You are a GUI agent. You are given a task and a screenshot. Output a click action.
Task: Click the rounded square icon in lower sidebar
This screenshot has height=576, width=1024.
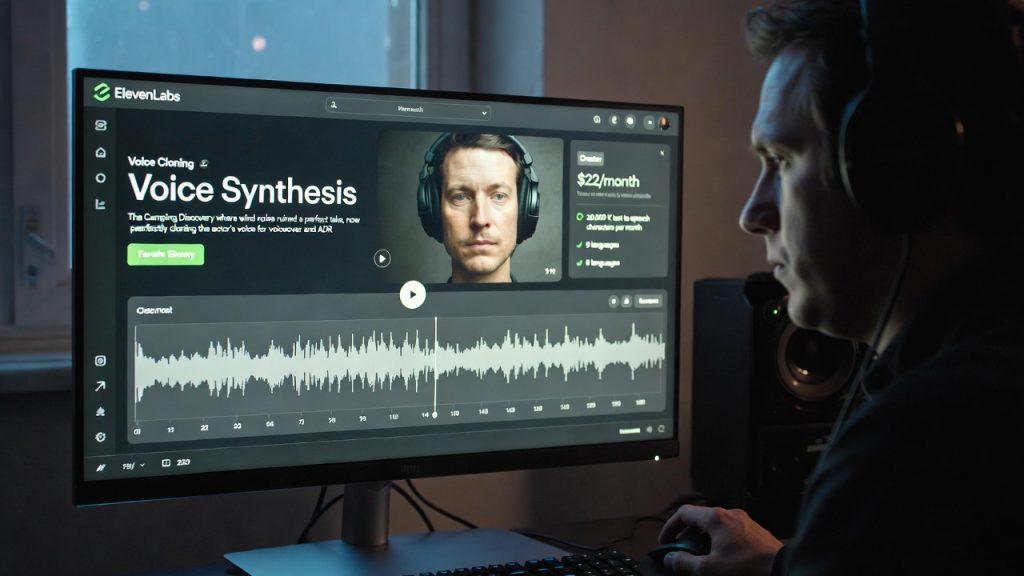click(101, 360)
